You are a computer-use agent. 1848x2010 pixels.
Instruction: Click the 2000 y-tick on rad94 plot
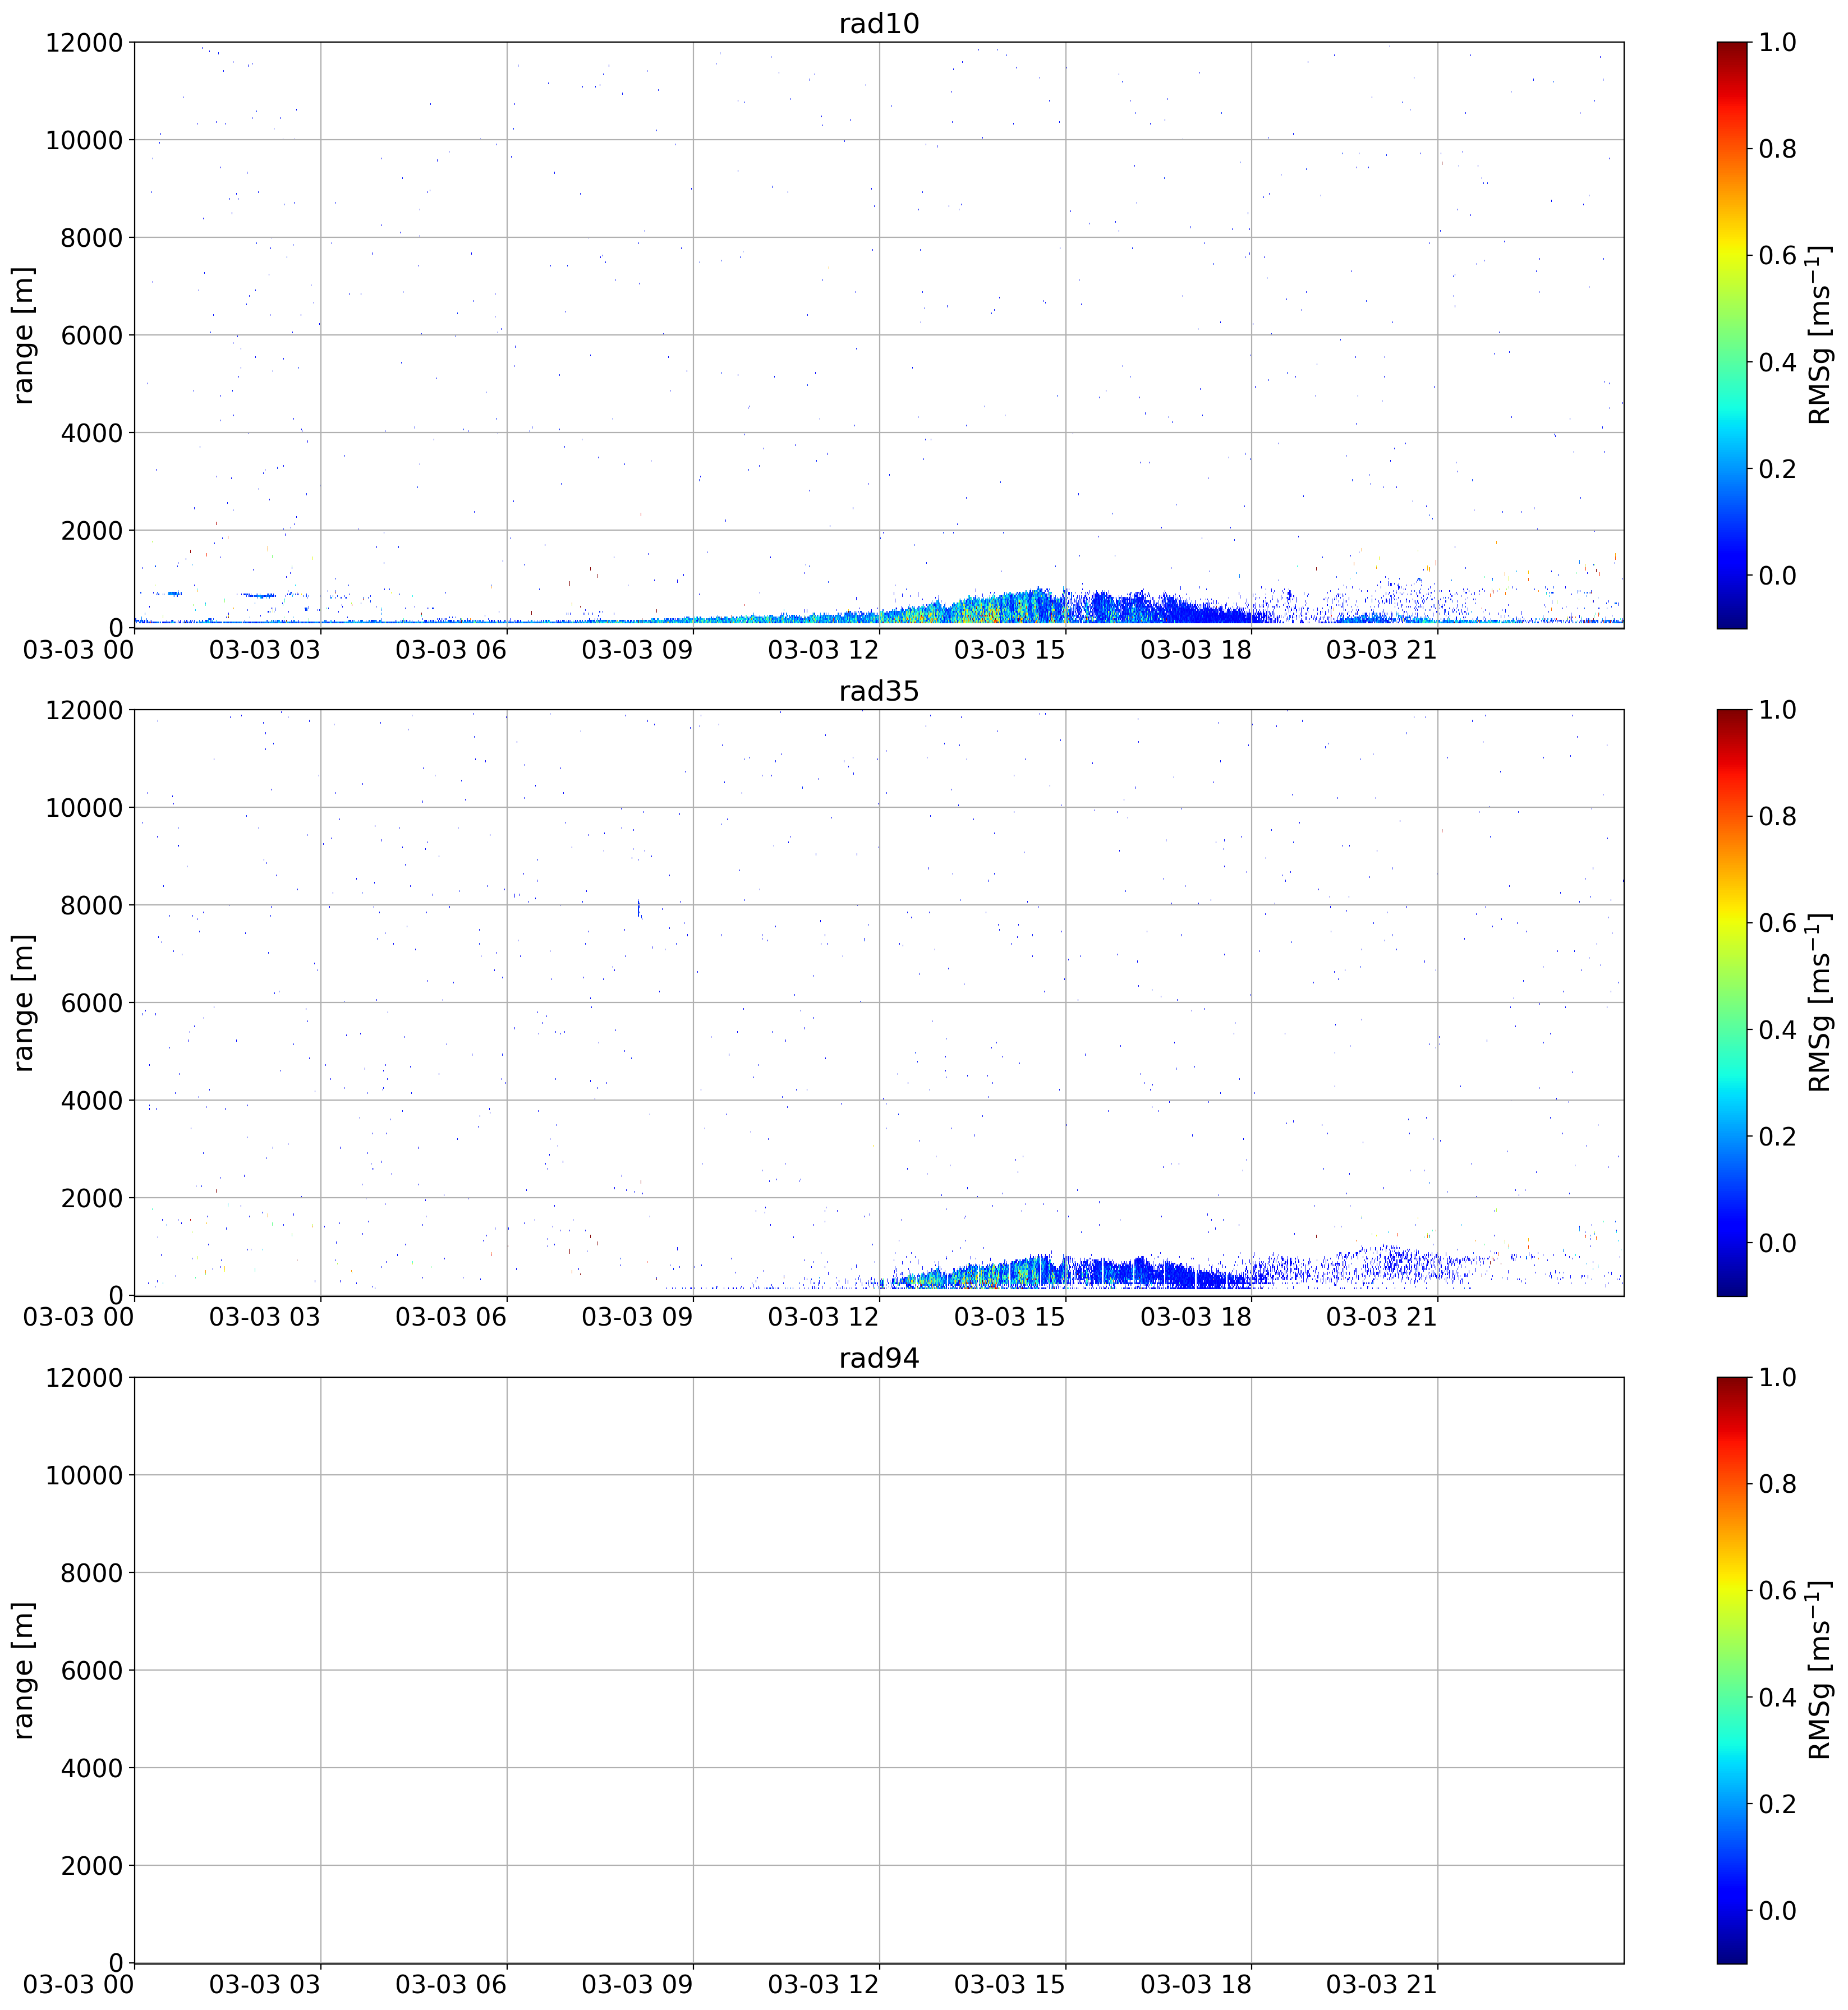point(92,1865)
